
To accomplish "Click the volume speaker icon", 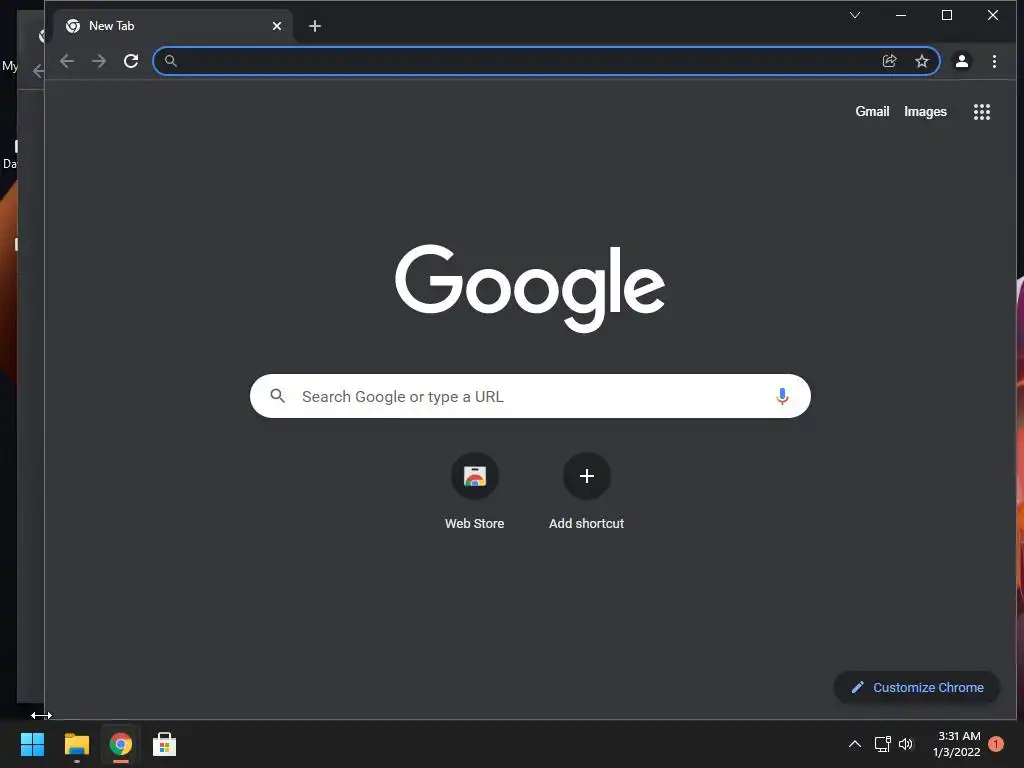I will [906, 744].
